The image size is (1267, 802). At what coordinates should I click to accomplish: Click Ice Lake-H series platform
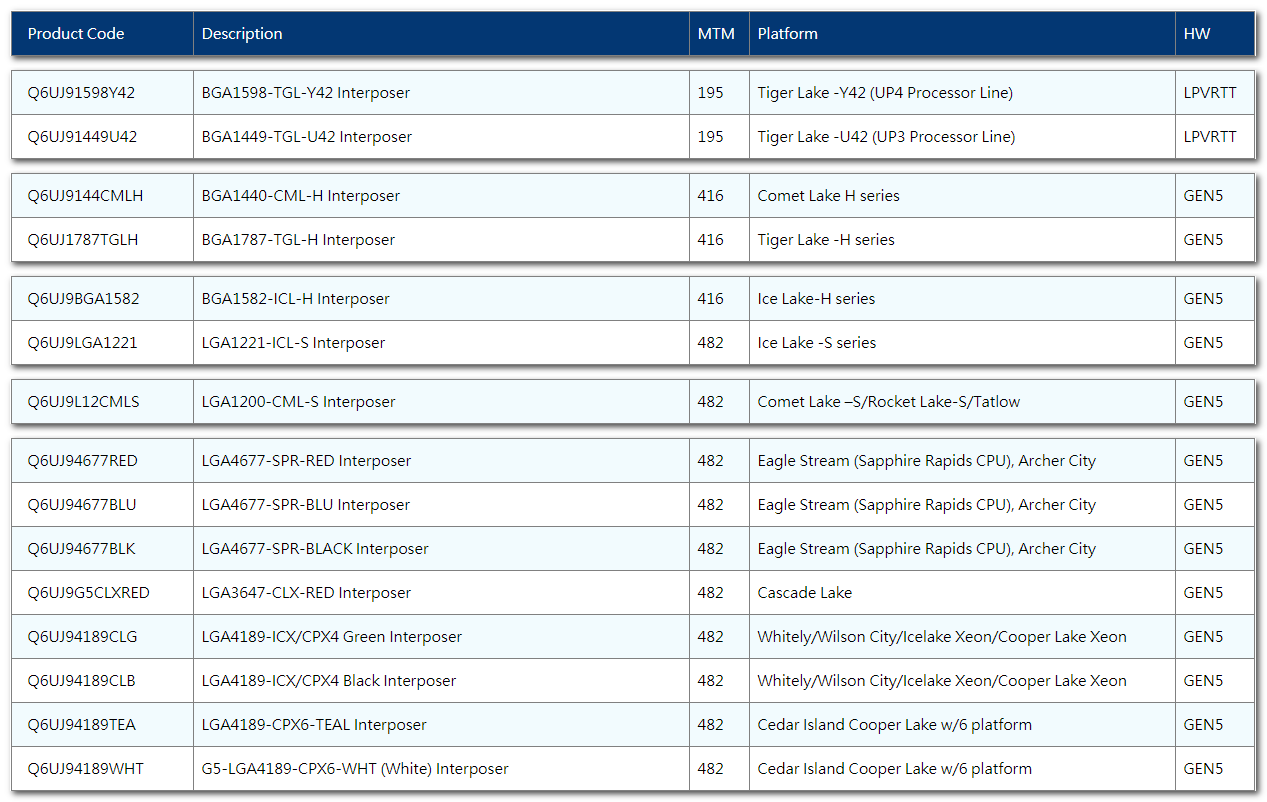[816, 299]
